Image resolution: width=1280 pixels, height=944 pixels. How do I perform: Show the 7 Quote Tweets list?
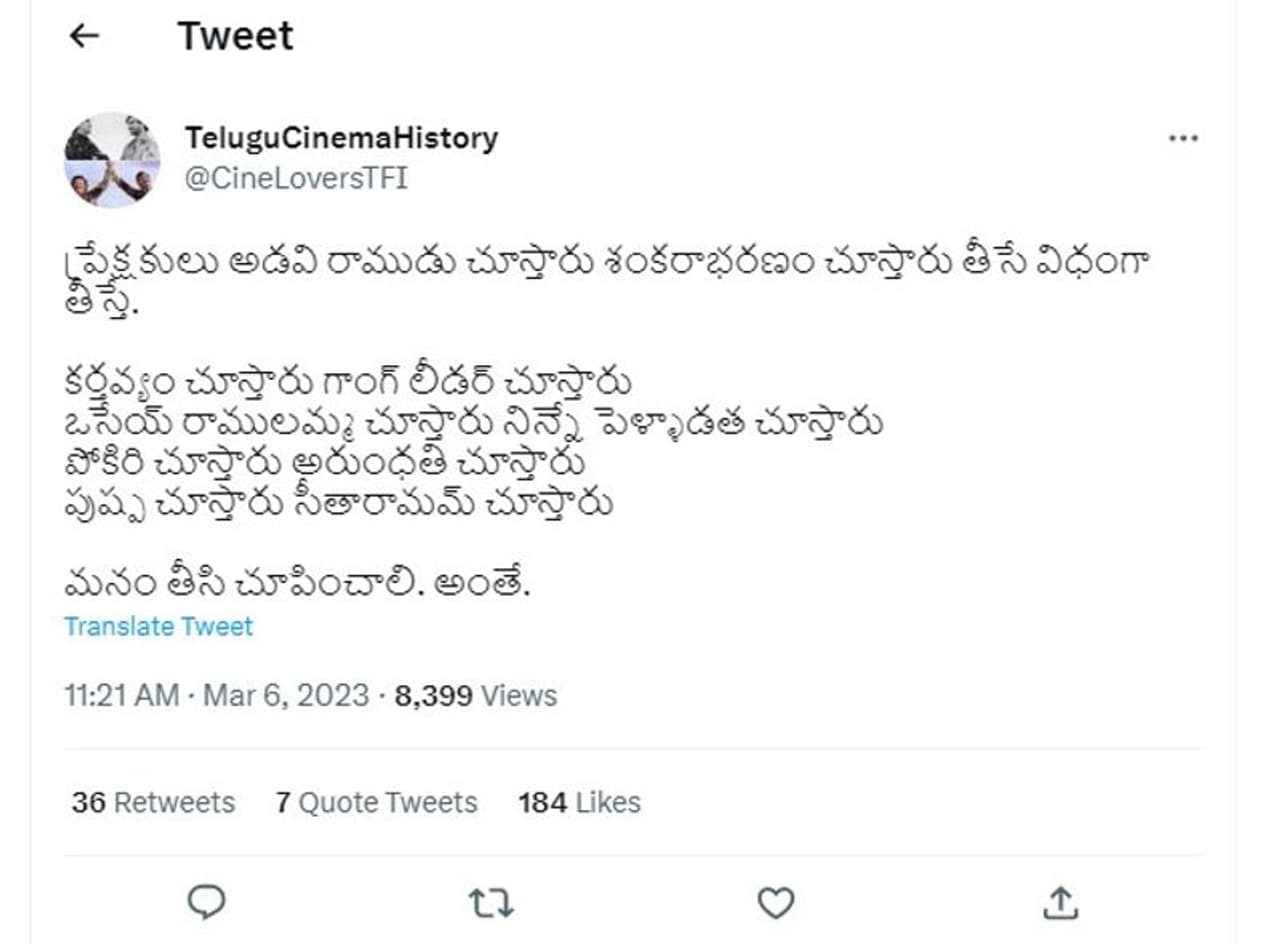pyautogui.click(x=376, y=802)
